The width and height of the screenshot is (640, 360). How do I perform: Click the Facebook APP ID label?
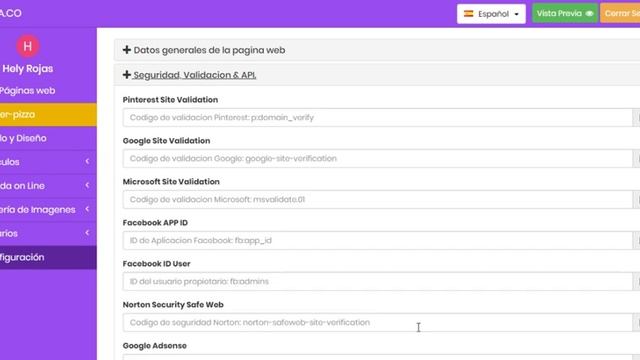[x=155, y=222]
